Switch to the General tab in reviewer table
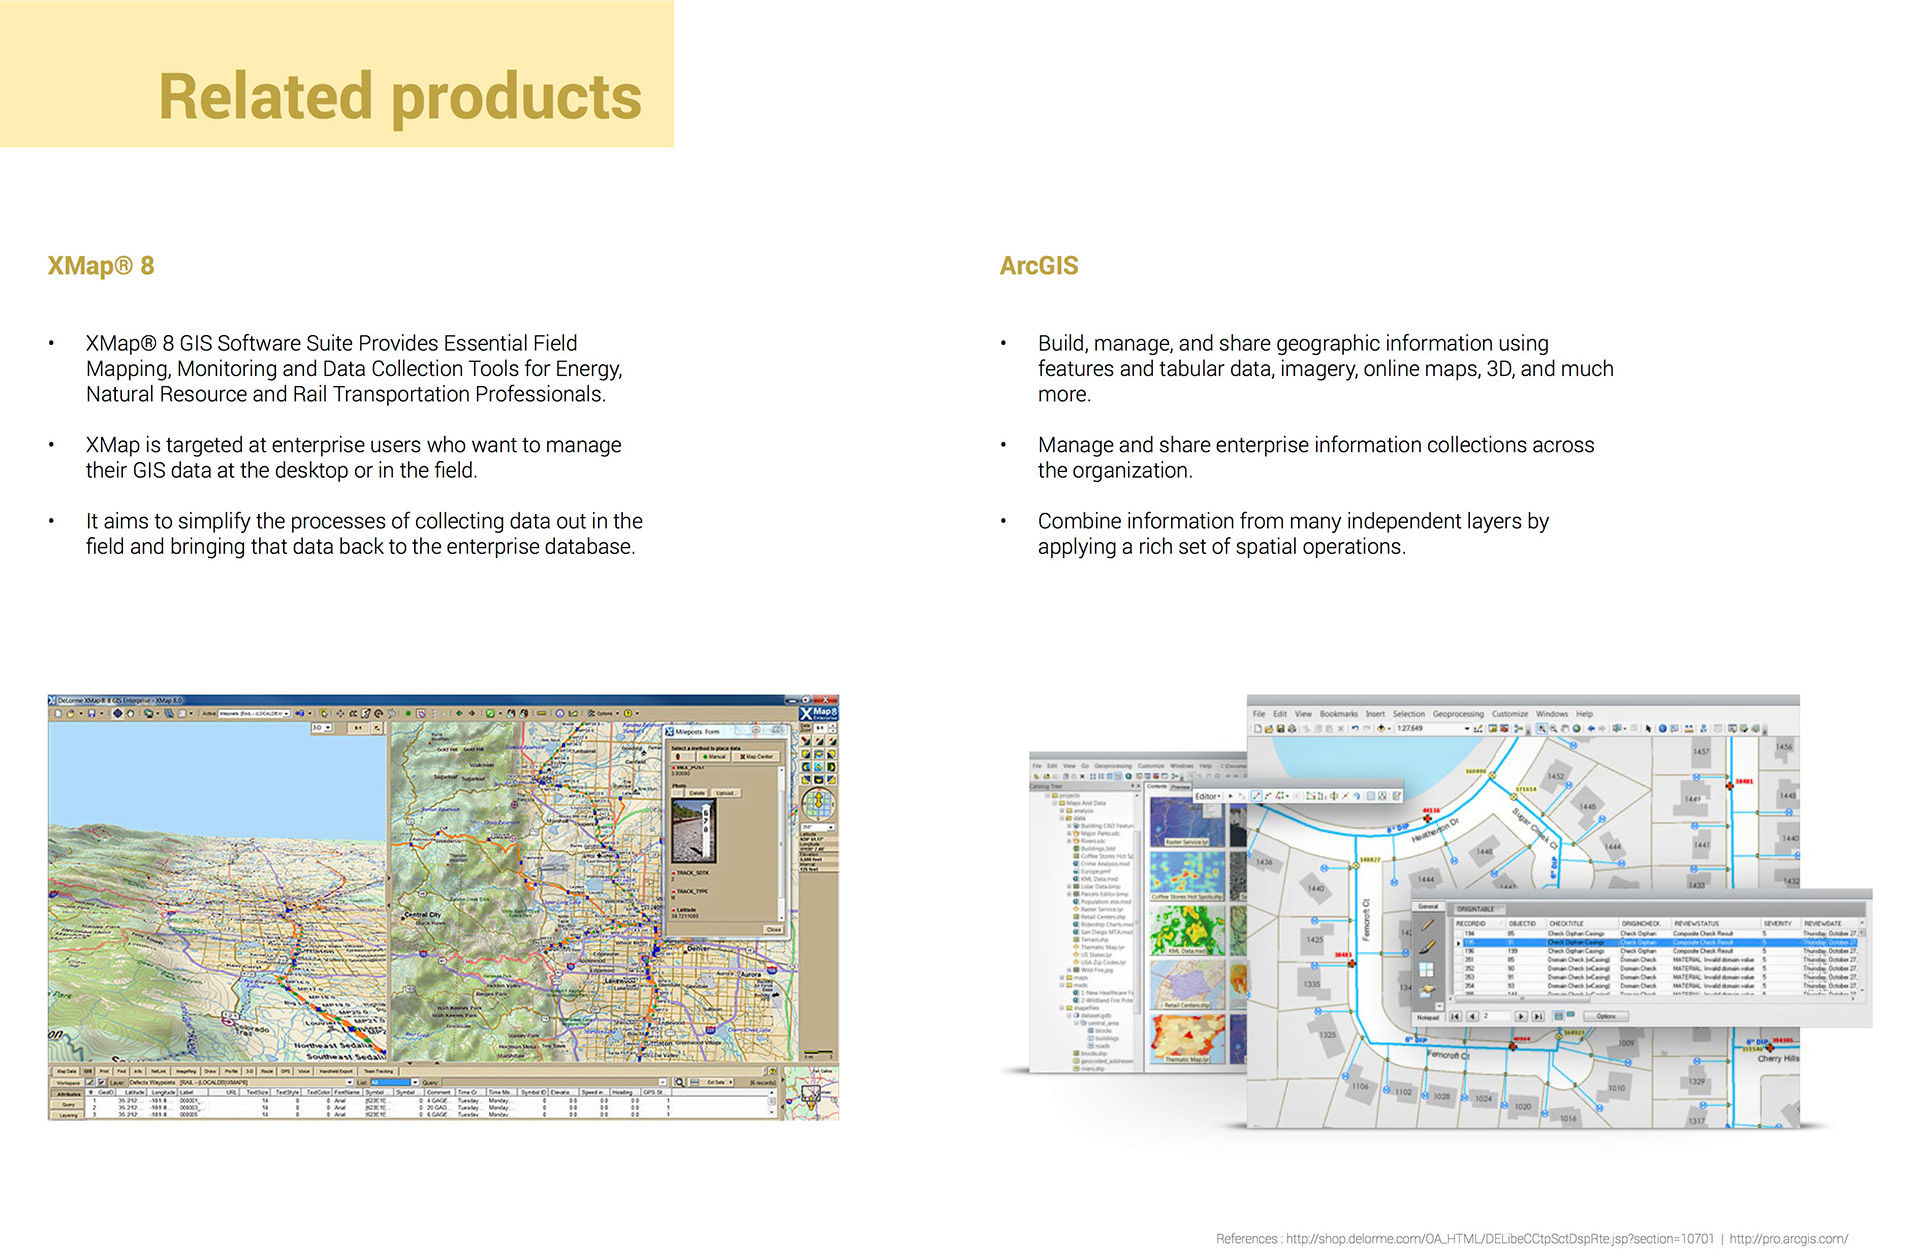Screen dimensions: 1920x1260 click(x=1428, y=906)
